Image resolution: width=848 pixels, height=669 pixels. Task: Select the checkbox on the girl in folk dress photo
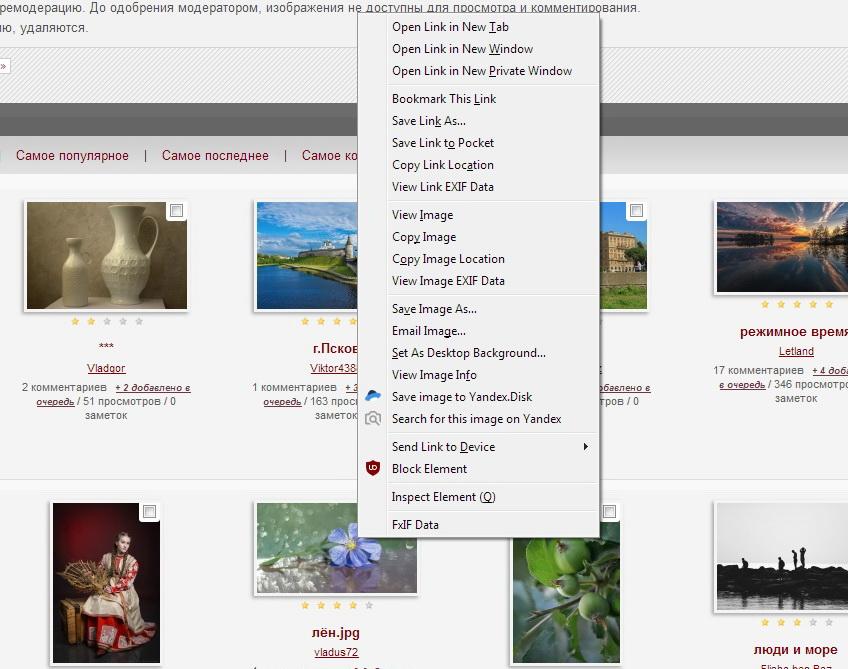pos(149,511)
